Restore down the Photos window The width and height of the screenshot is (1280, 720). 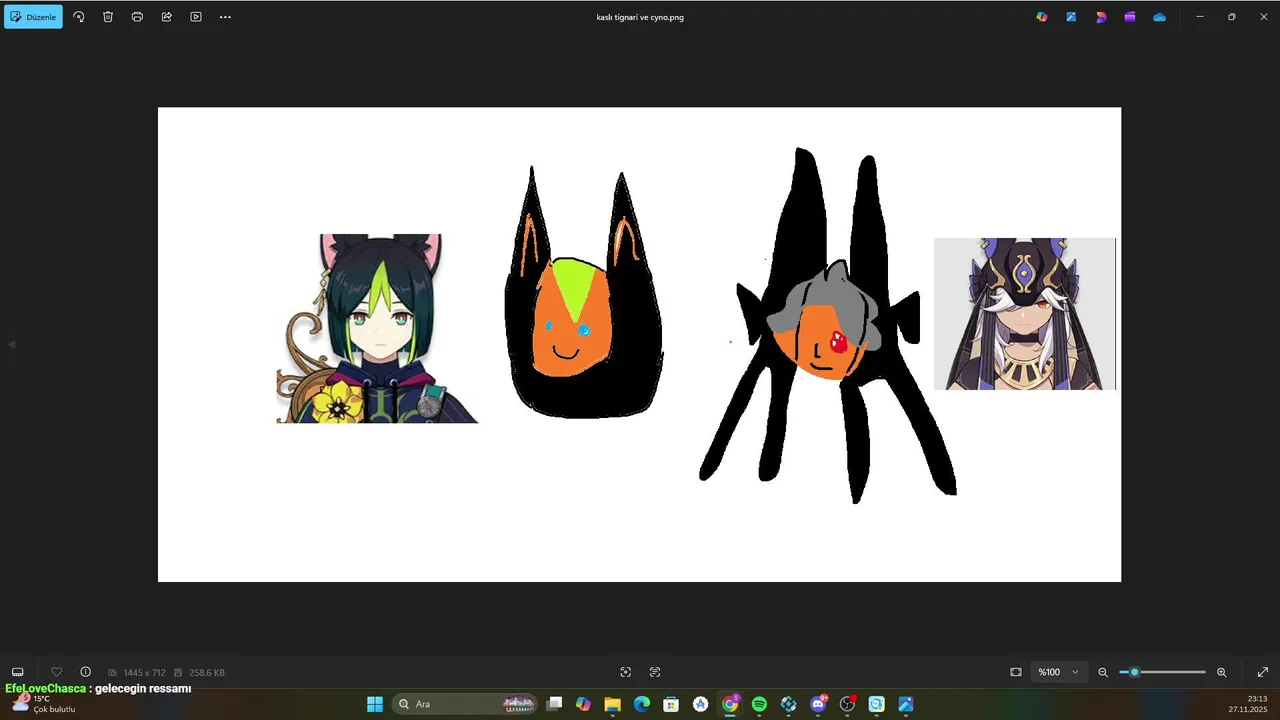coord(1232,17)
